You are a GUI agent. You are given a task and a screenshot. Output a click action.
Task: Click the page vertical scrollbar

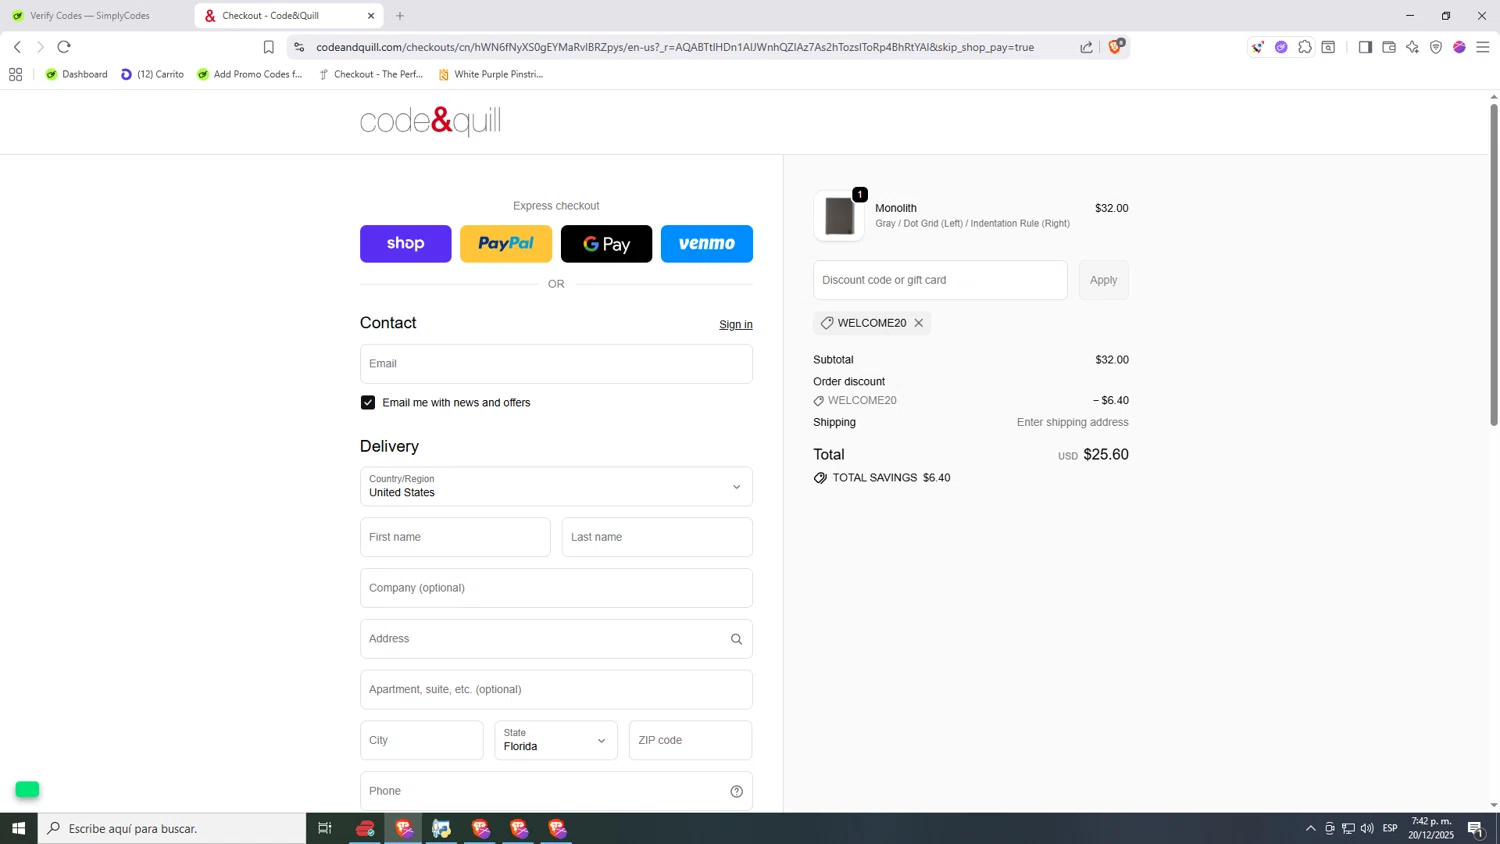click(1494, 265)
